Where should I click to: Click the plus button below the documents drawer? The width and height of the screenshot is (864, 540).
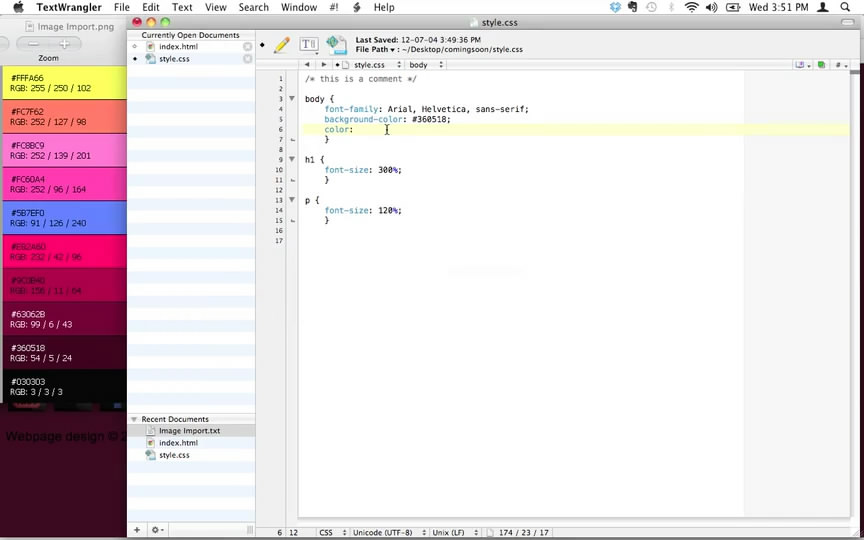coord(137,530)
